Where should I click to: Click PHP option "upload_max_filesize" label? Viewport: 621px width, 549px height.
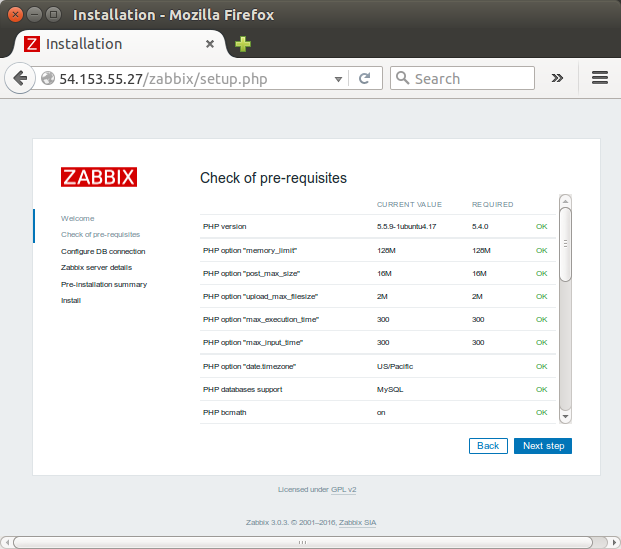click(260, 296)
